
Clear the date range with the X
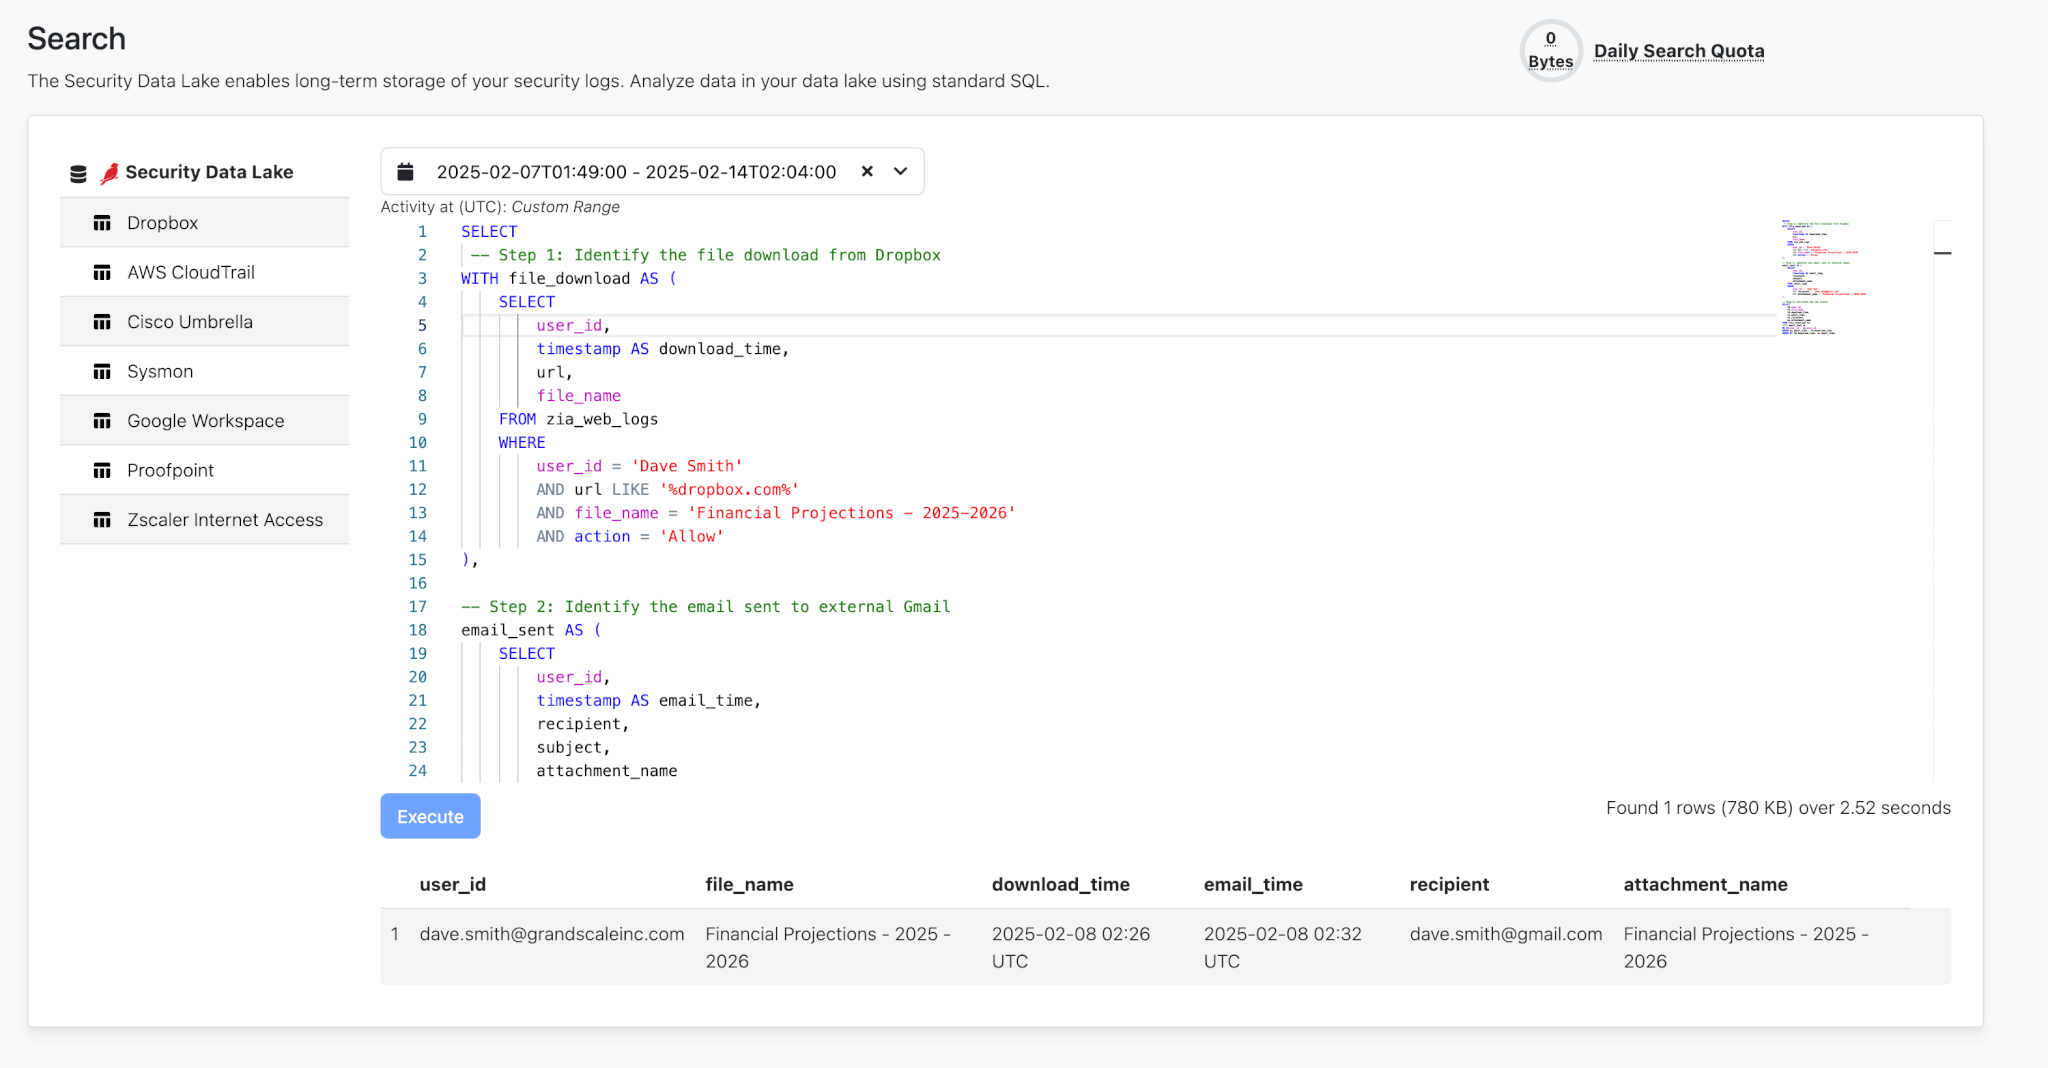(x=867, y=171)
